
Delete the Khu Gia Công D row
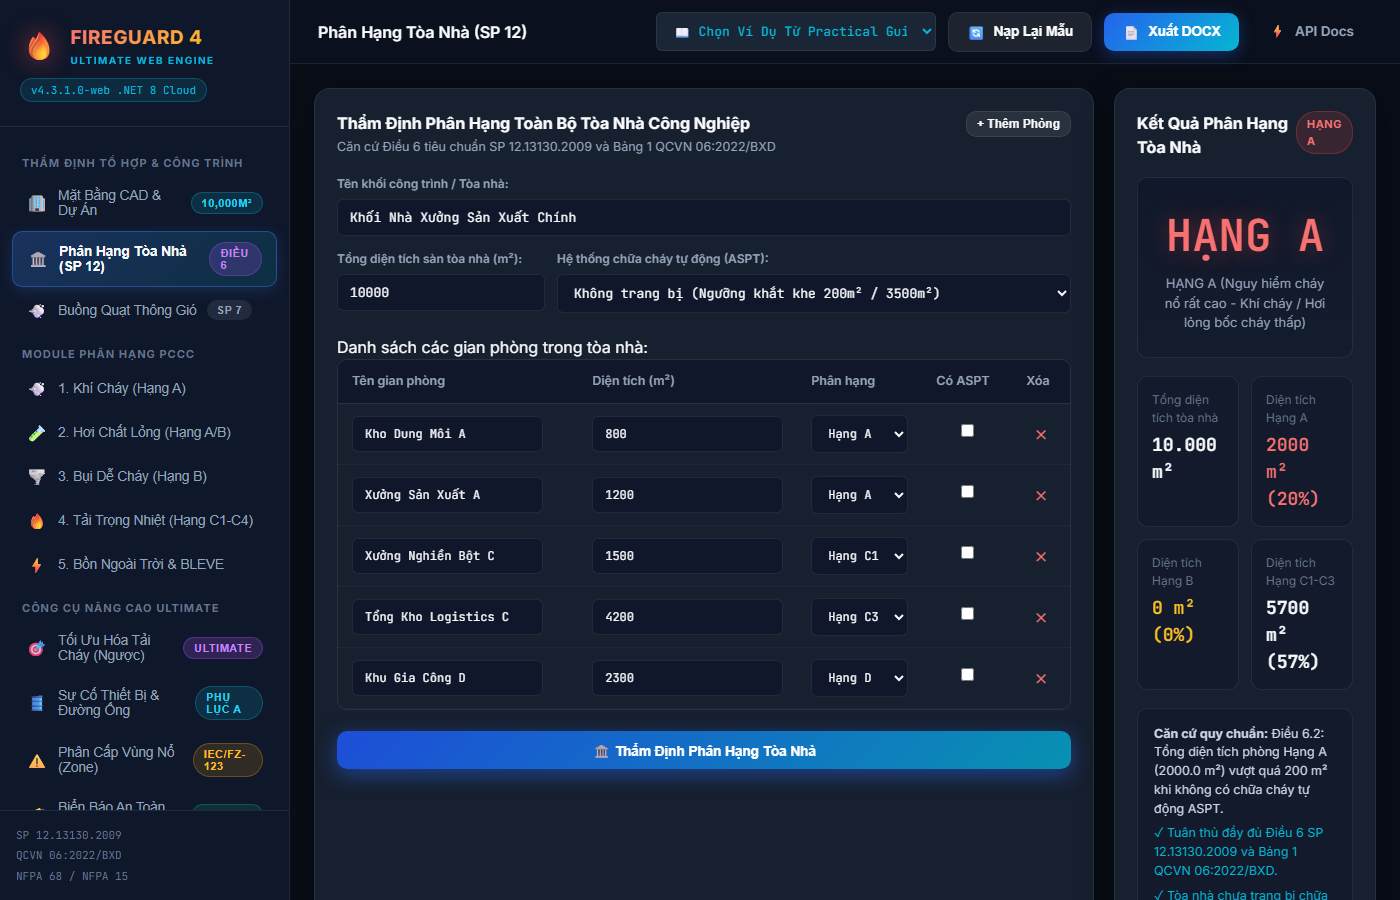(x=1041, y=679)
